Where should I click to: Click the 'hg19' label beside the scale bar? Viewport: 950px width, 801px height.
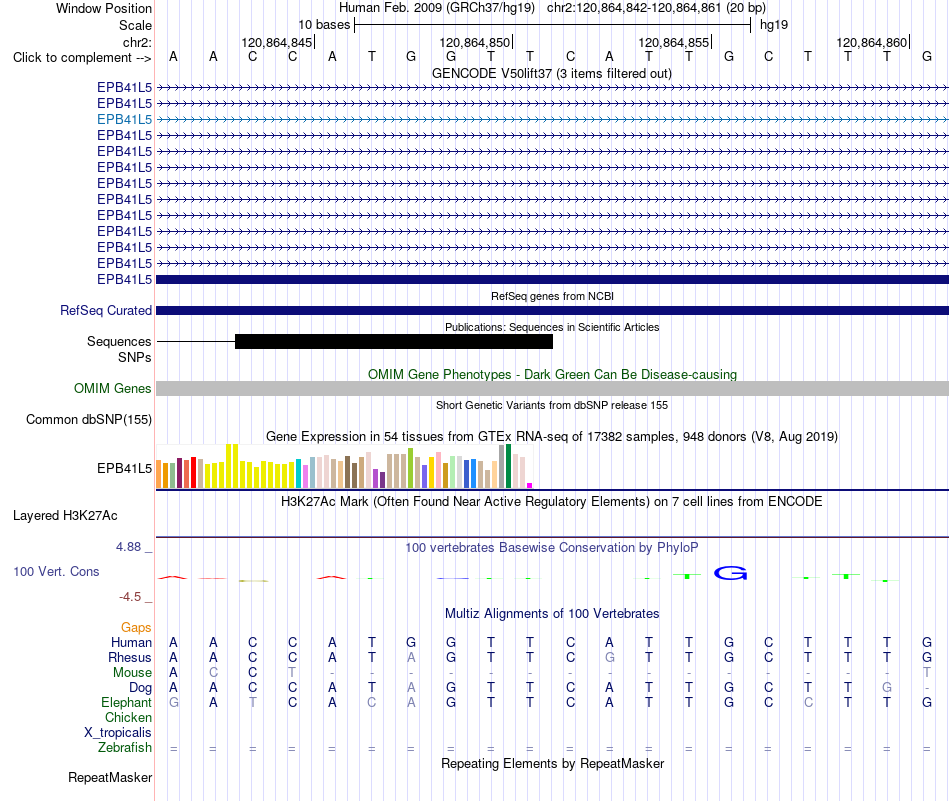pos(774,25)
